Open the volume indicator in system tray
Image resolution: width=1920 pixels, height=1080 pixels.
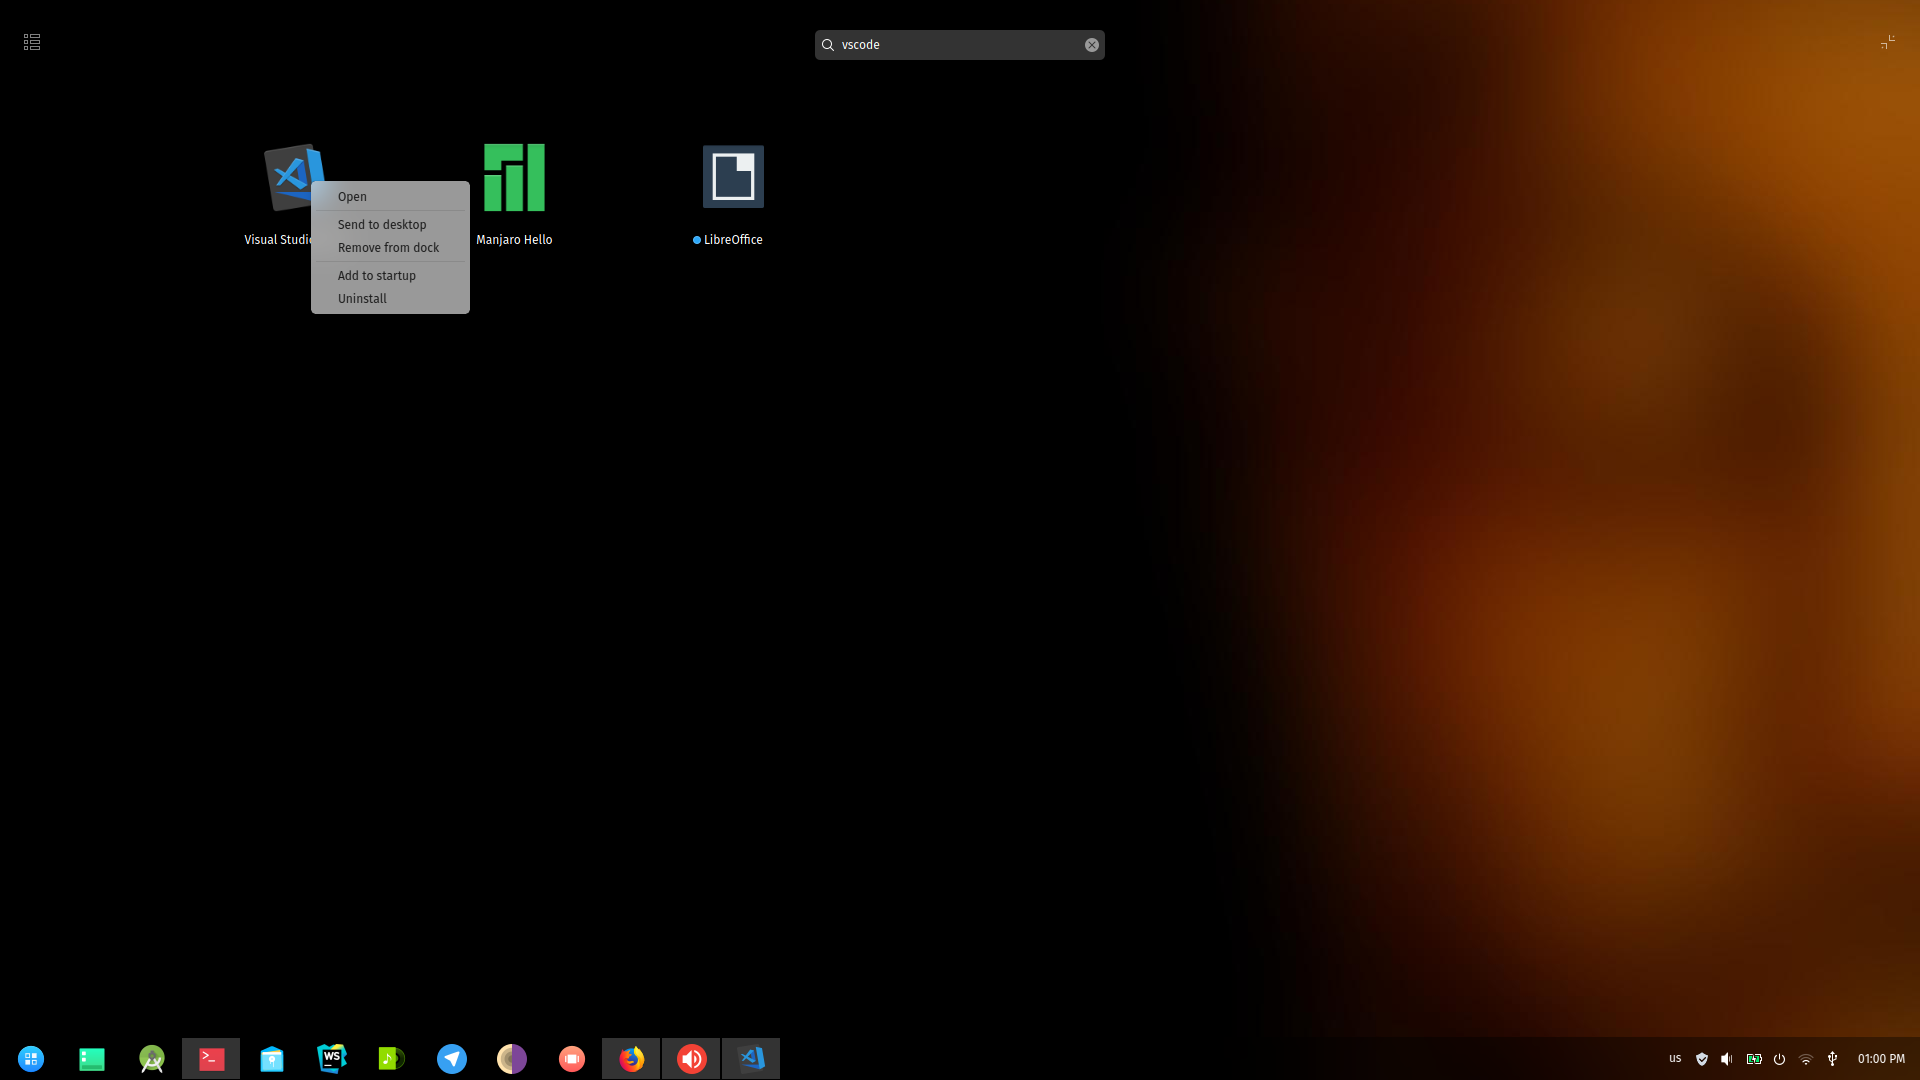tap(1727, 1059)
